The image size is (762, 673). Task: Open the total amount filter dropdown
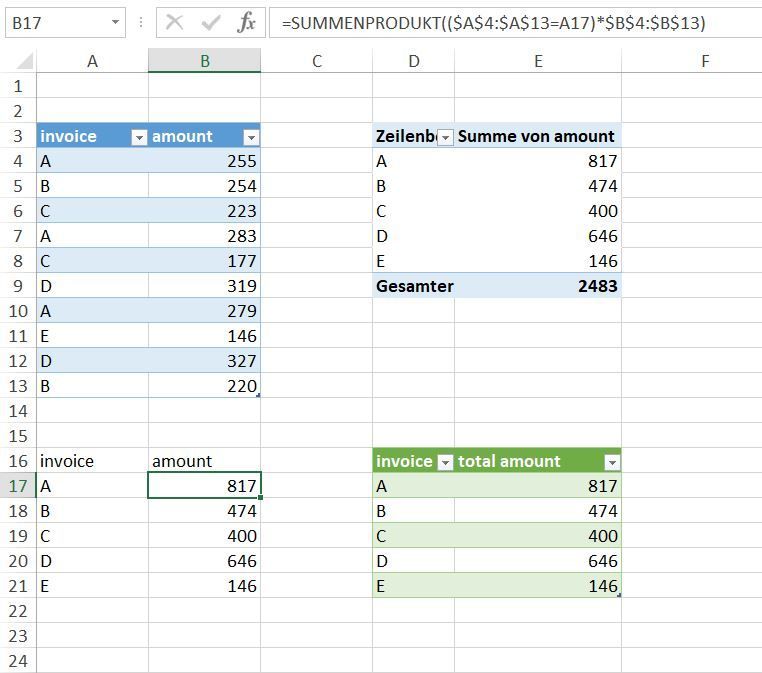pos(612,463)
